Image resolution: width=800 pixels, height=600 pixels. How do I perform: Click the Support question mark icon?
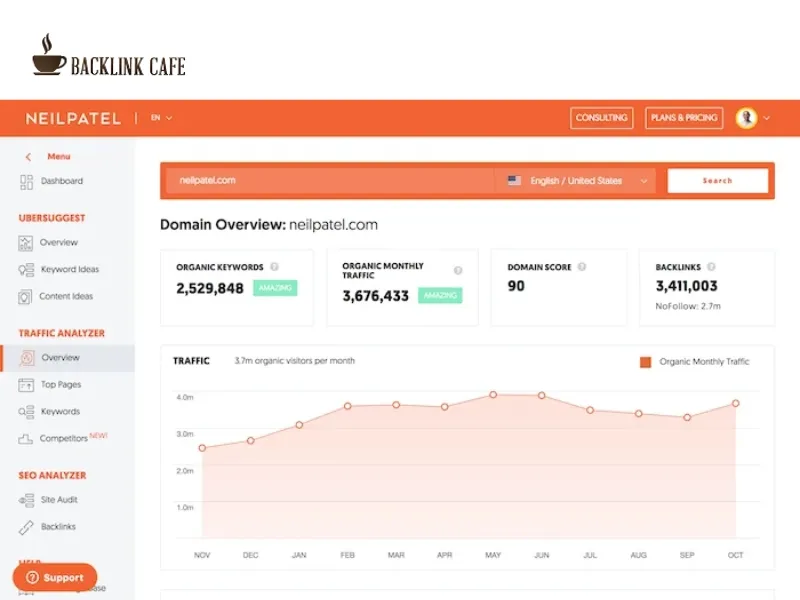pyautogui.click(x=33, y=578)
